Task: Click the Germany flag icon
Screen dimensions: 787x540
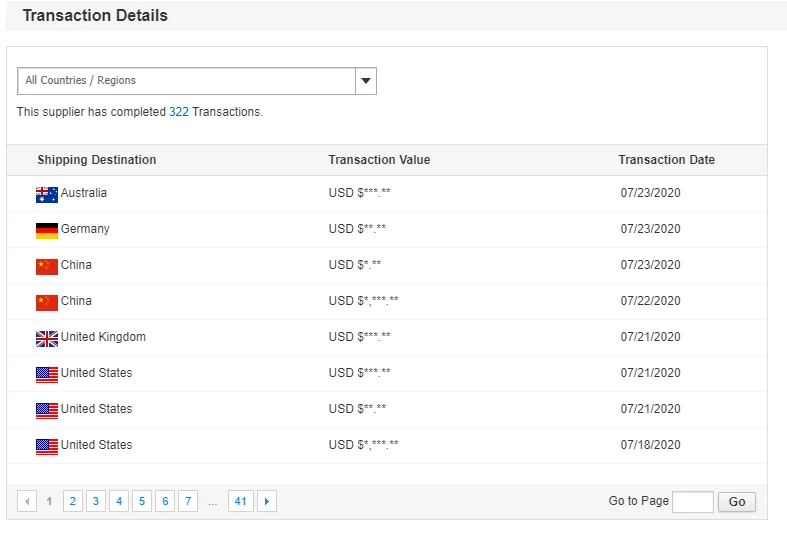Action: click(46, 230)
